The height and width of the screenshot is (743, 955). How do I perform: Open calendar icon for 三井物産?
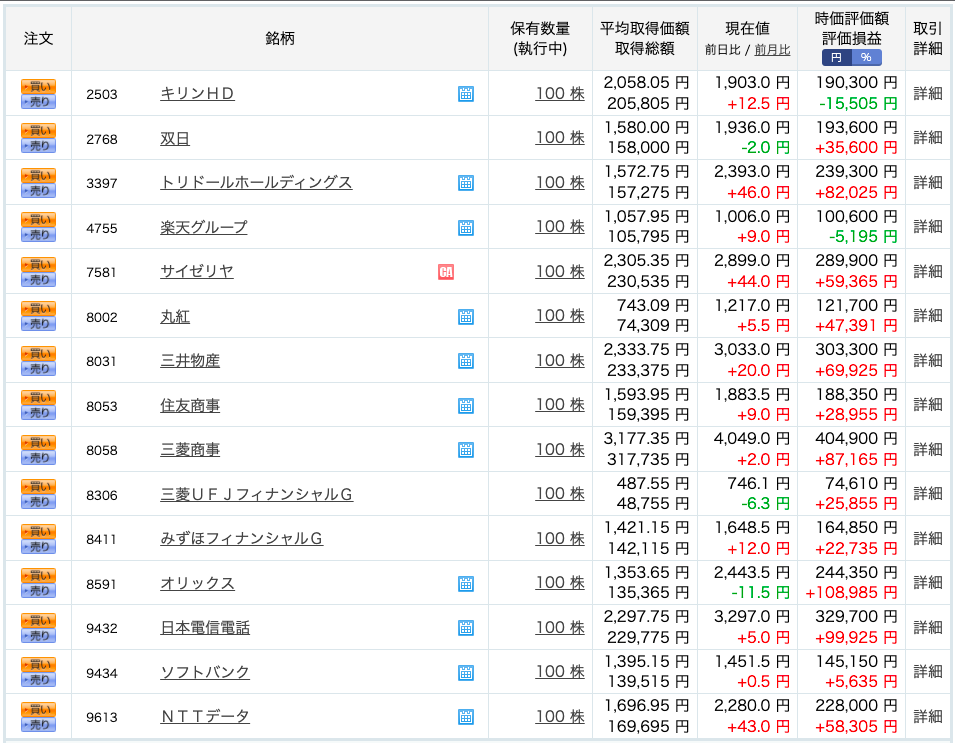[466, 361]
